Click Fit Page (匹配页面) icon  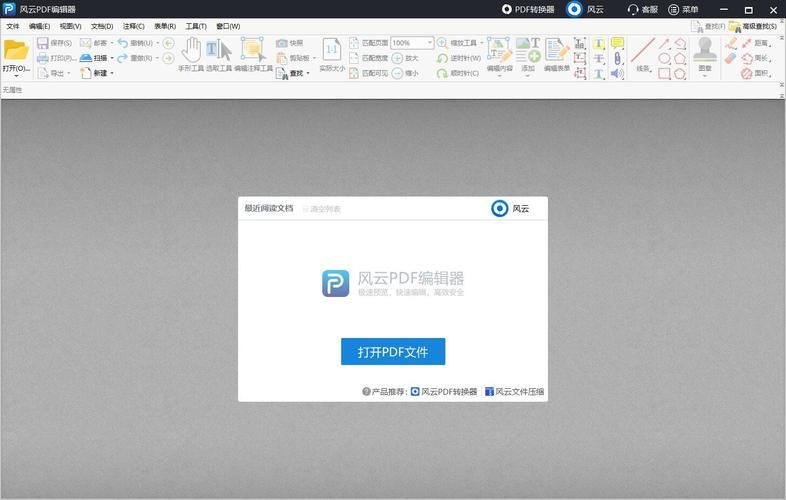click(x=354, y=43)
